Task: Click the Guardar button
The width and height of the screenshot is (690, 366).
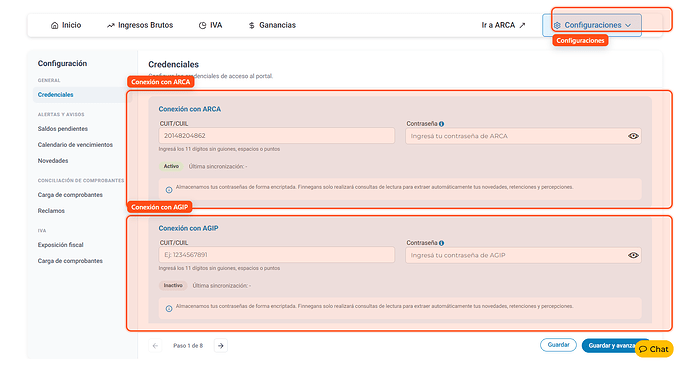Action: point(558,345)
